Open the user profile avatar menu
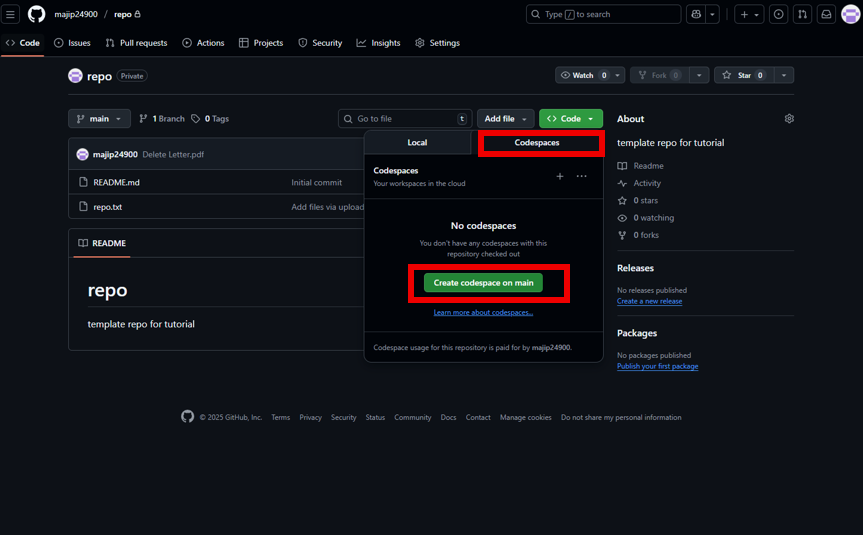The image size is (863, 535). [850, 14]
